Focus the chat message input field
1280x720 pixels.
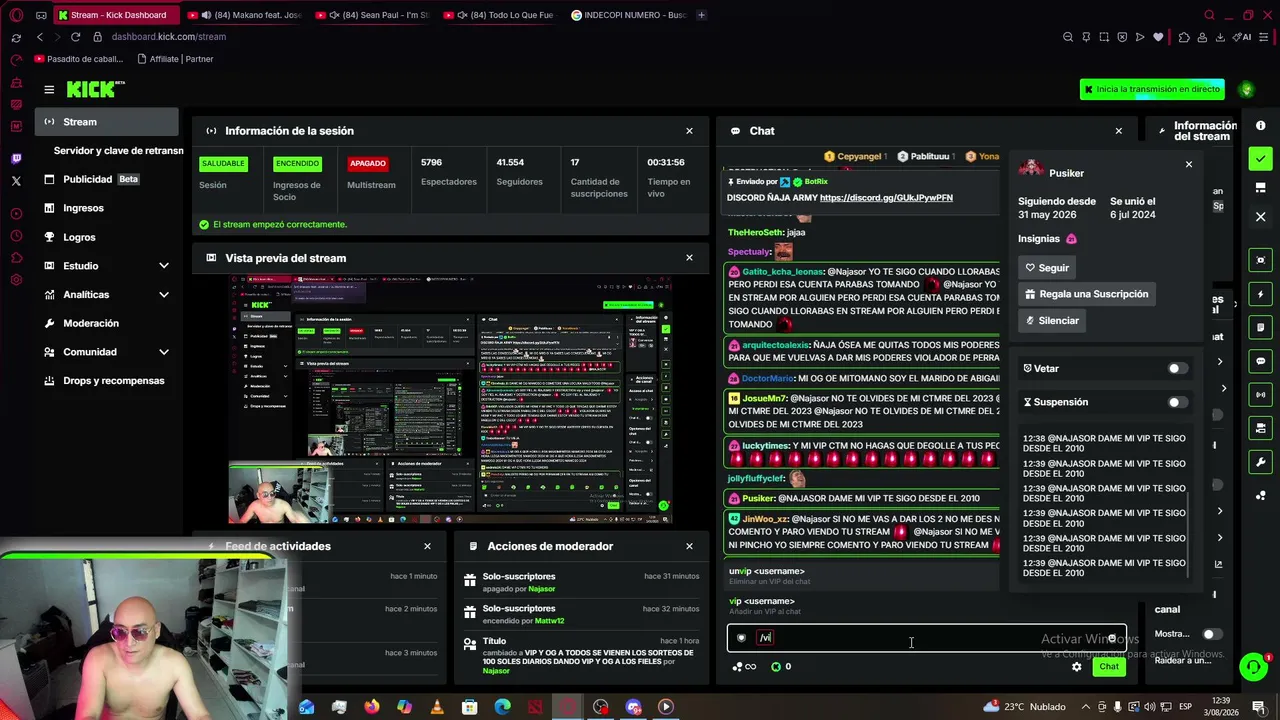point(926,638)
